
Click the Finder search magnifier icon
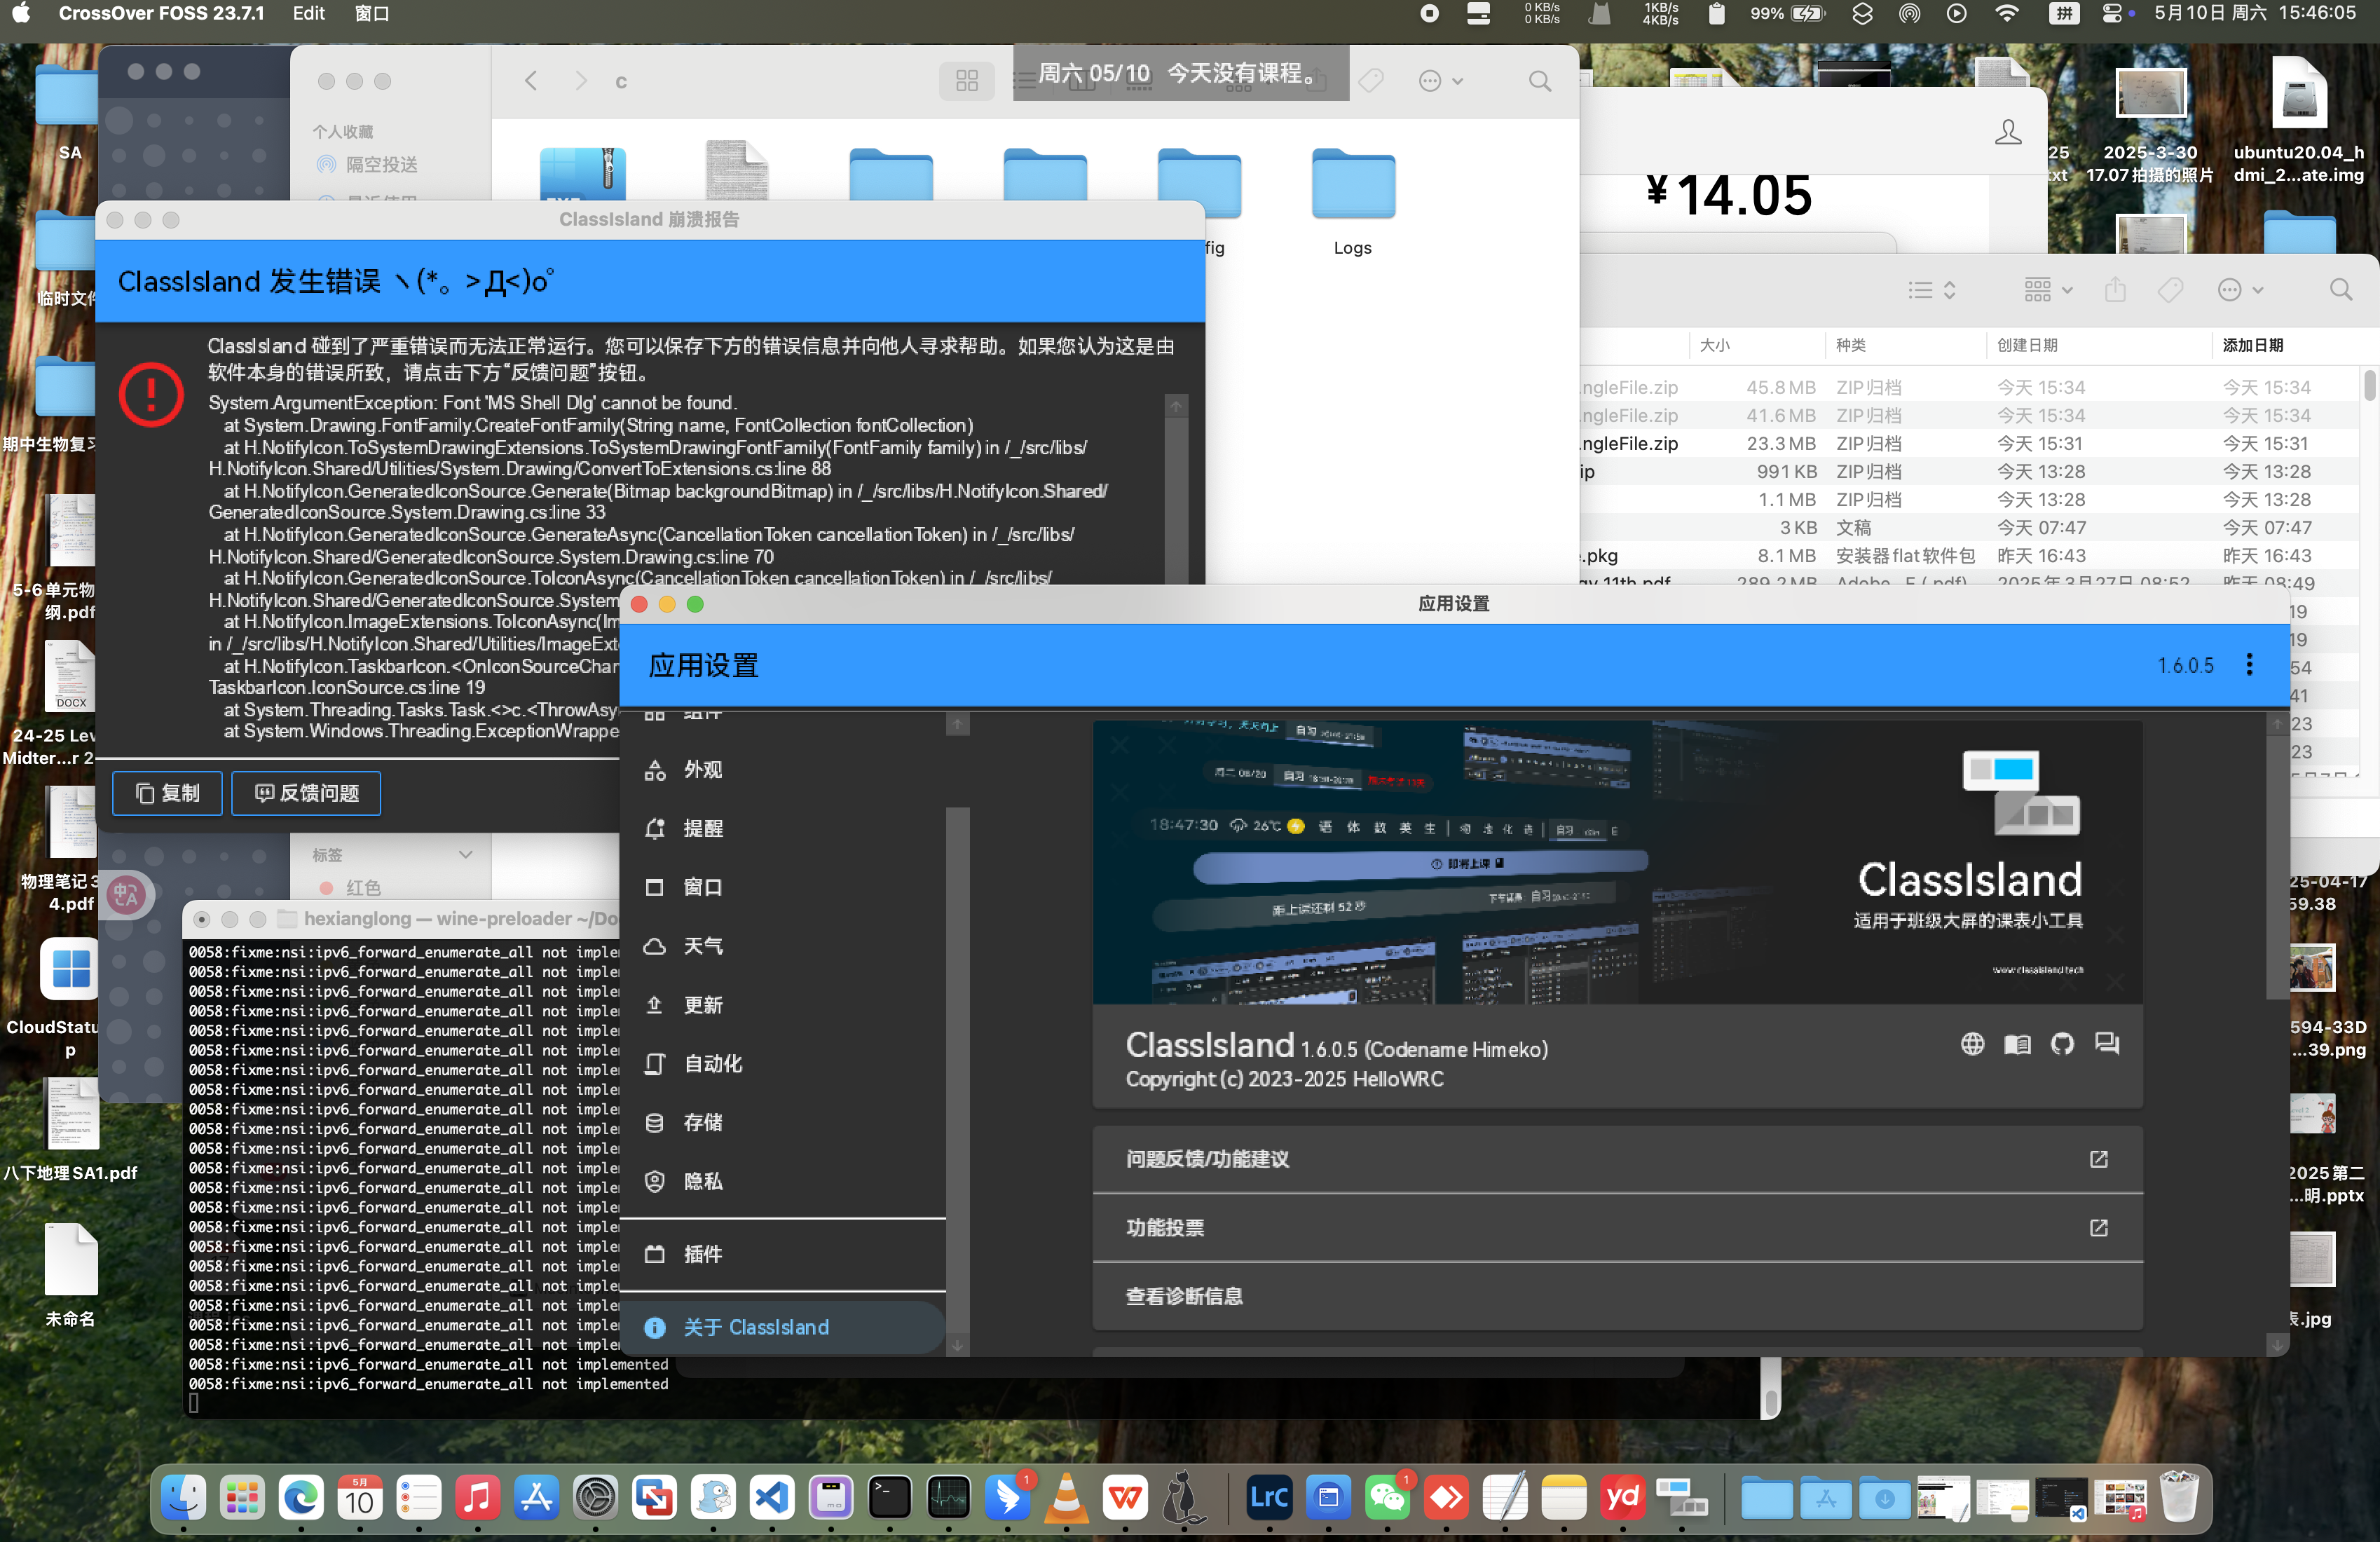pos(1539,81)
